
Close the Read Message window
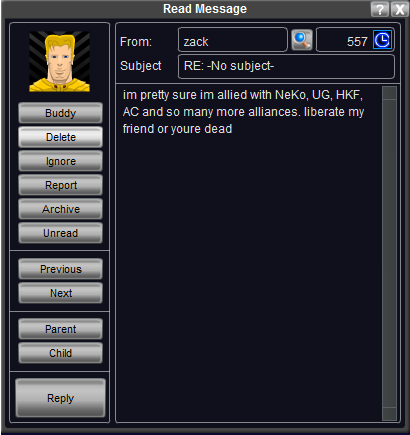point(399,9)
